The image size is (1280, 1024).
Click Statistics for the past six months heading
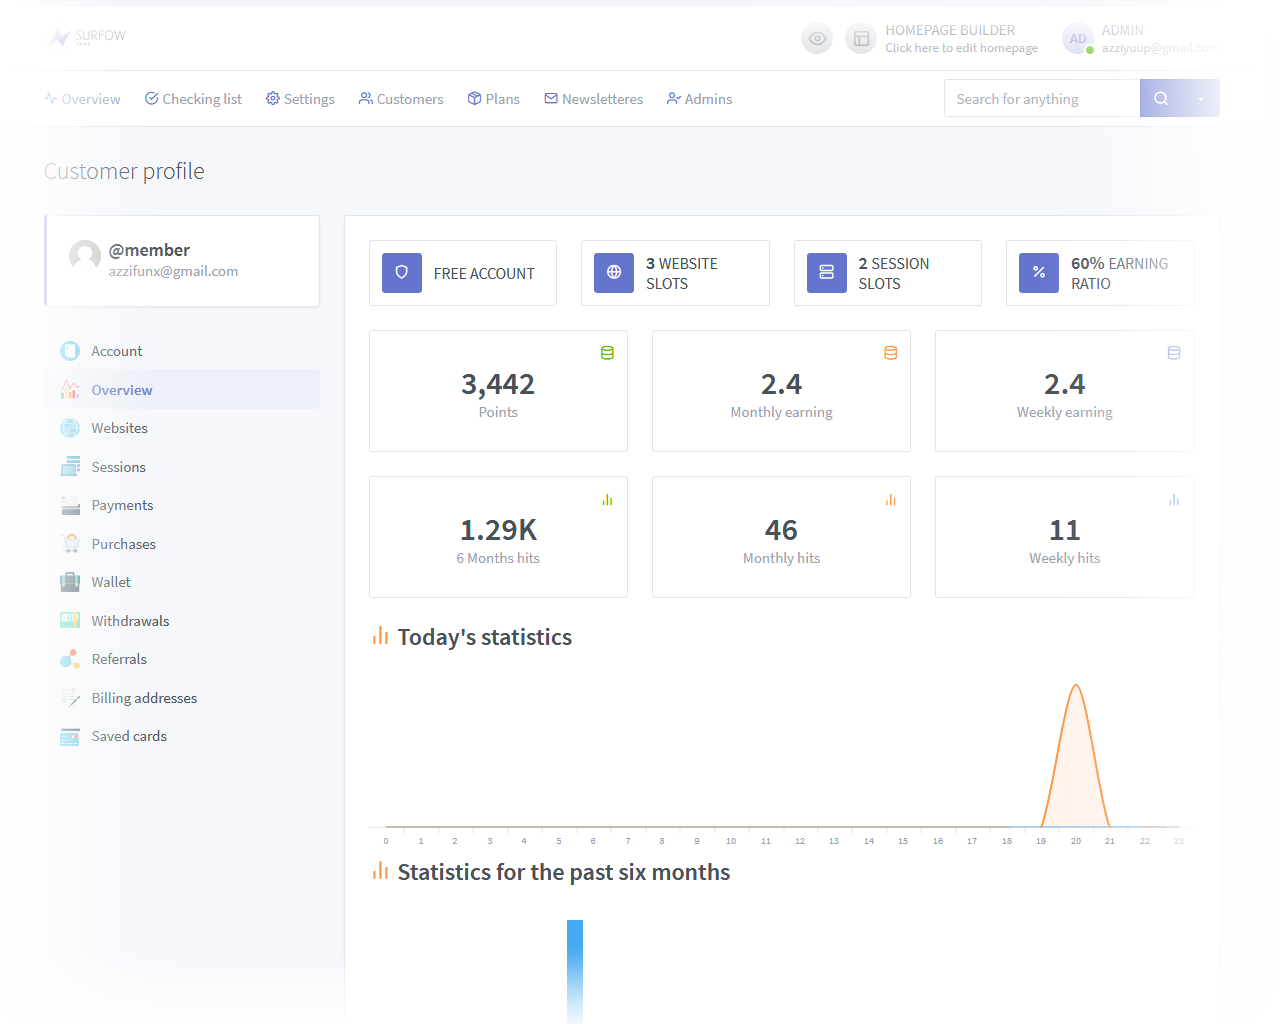(564, 872)
